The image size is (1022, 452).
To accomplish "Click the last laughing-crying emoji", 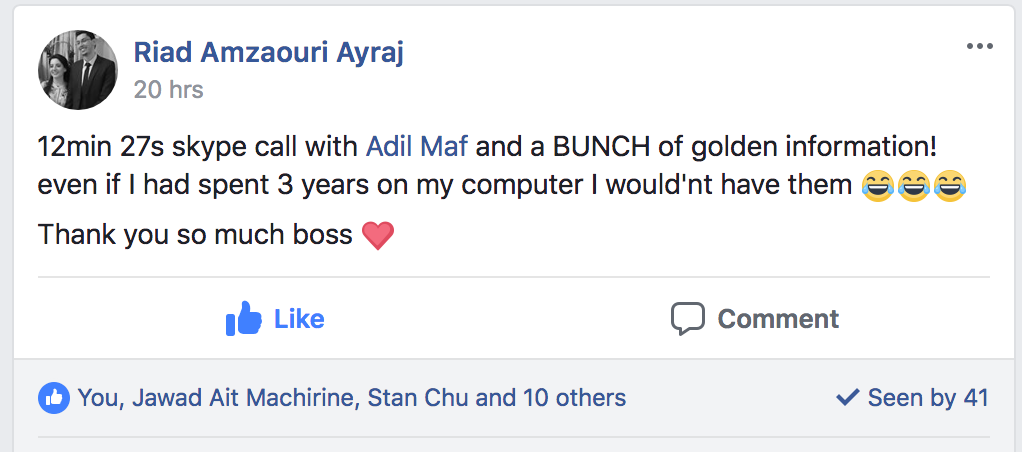I will pos(949,186).
